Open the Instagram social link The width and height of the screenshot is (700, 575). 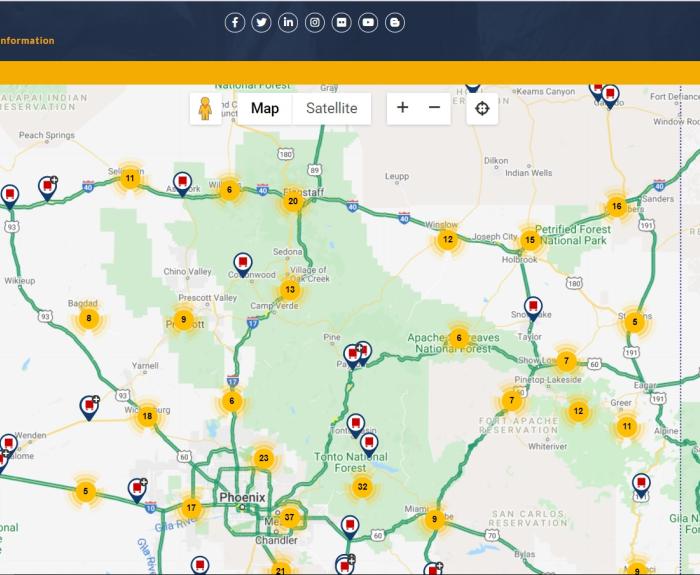tap(315, 22)
